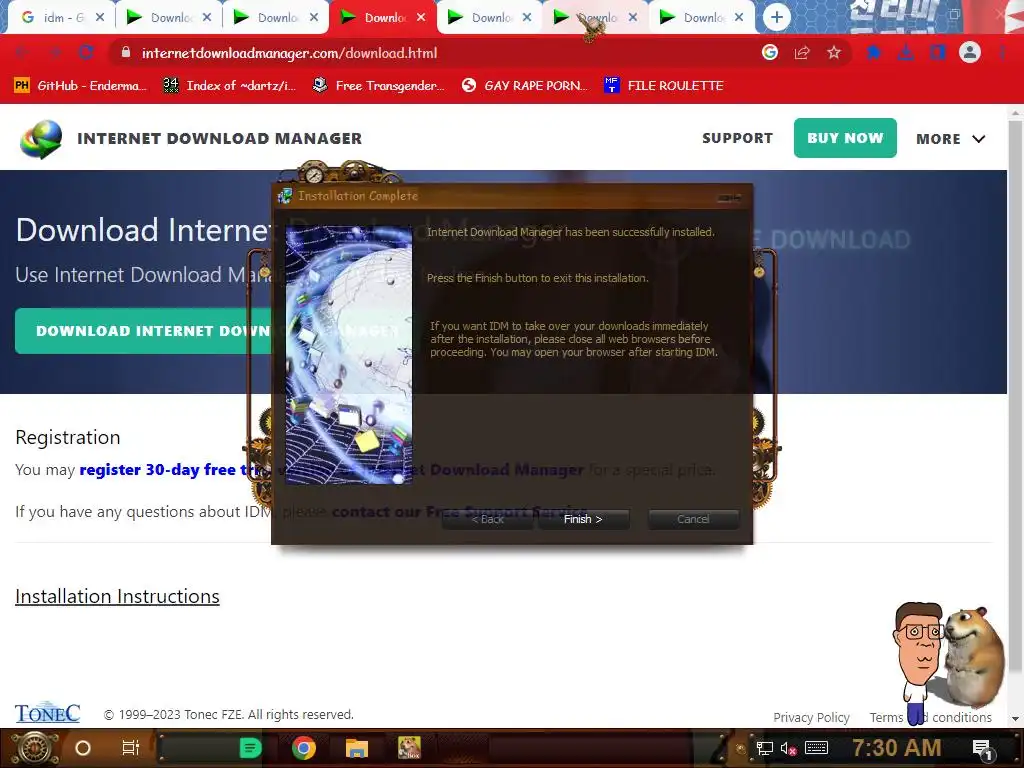Click 'Internet Download Manager has been successfully installed.' text
The width and height of the screenshot is (1024, 768).
(571, 232)
